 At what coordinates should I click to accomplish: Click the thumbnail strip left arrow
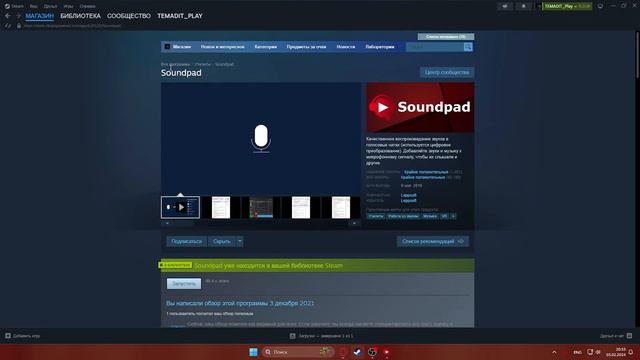click(167, 223)
